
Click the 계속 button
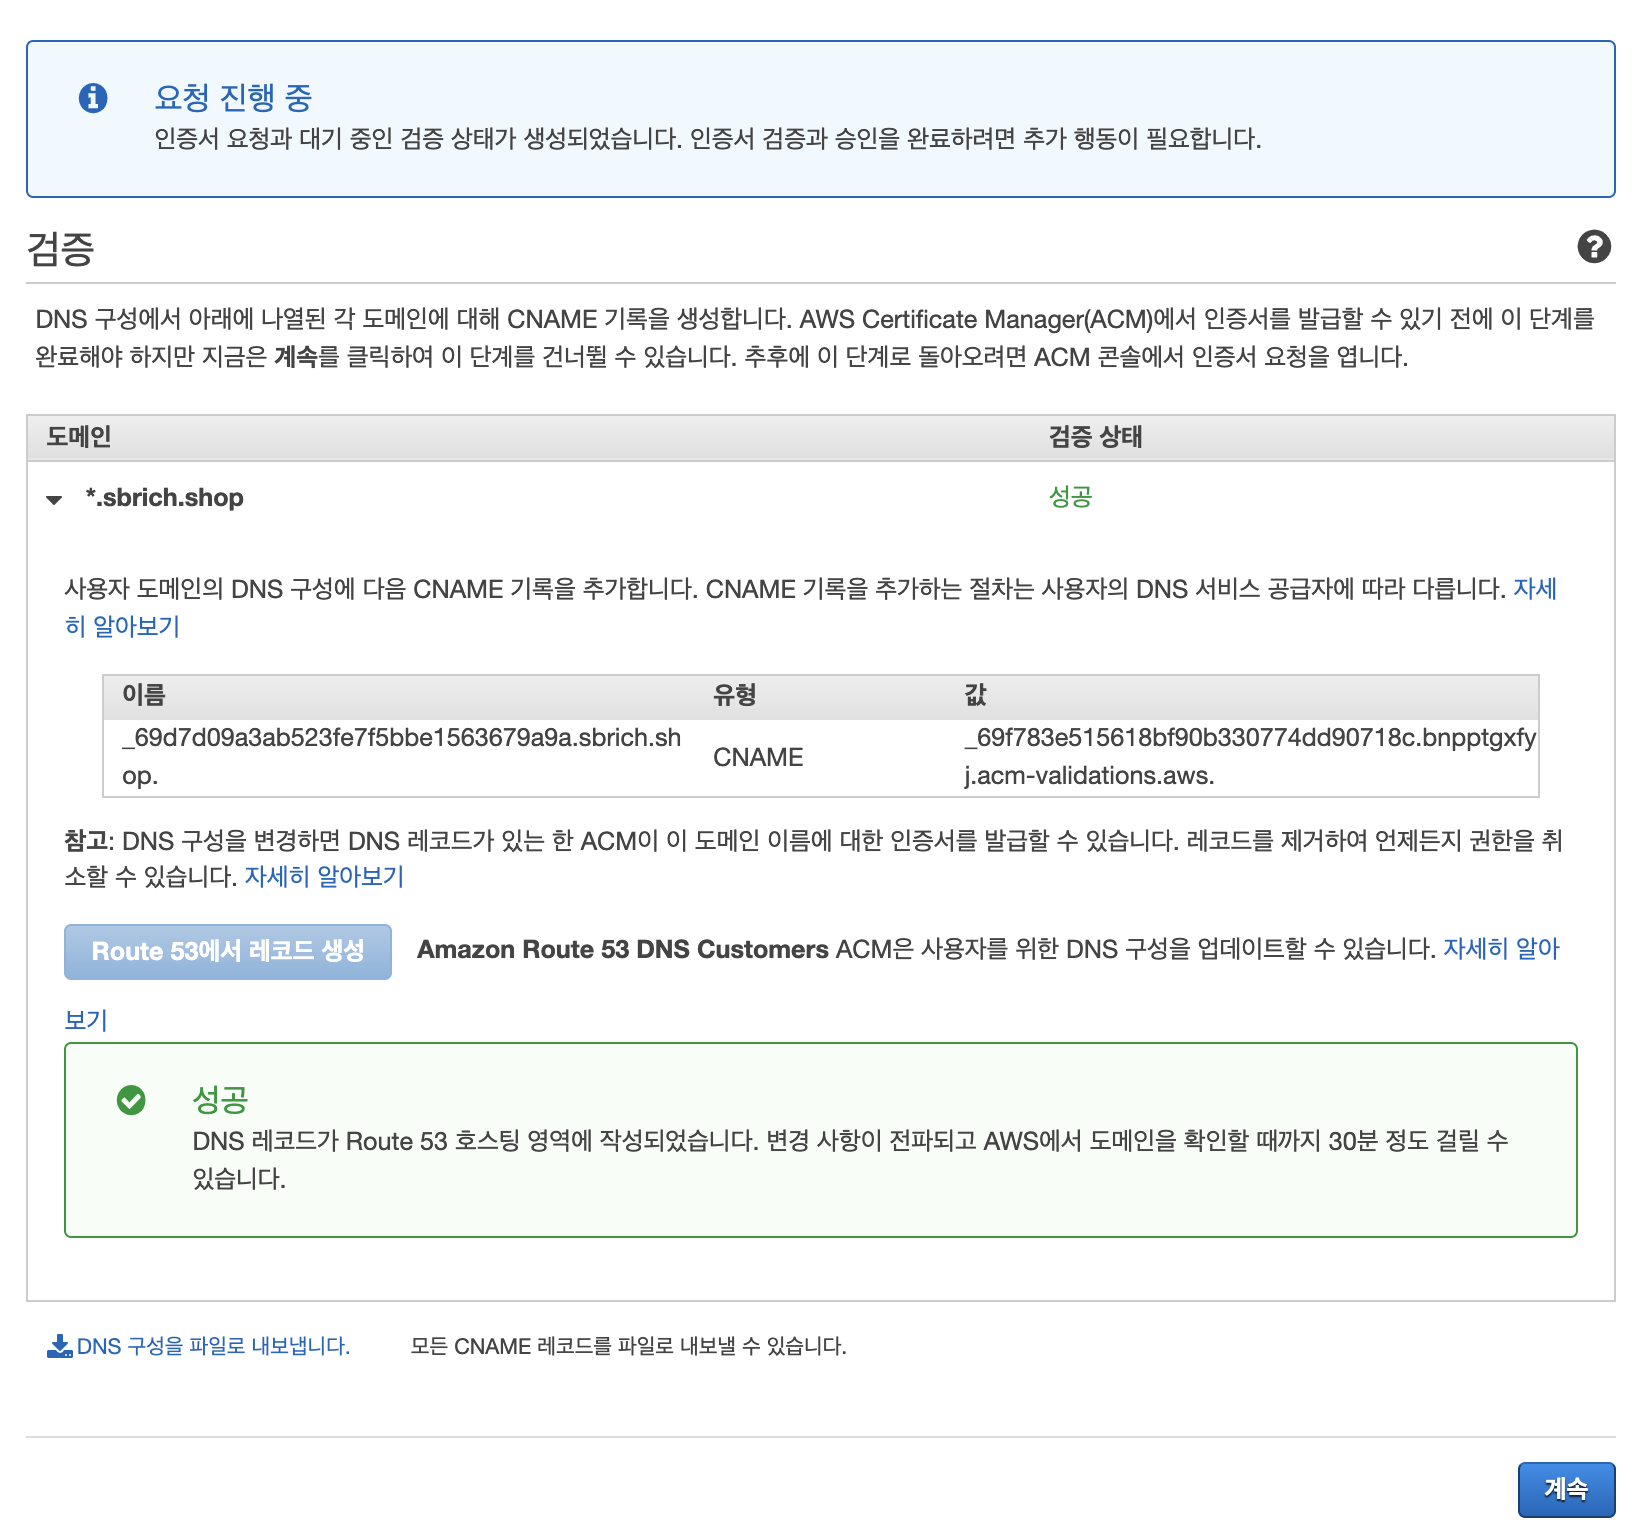click(x=1566, y=1489)
